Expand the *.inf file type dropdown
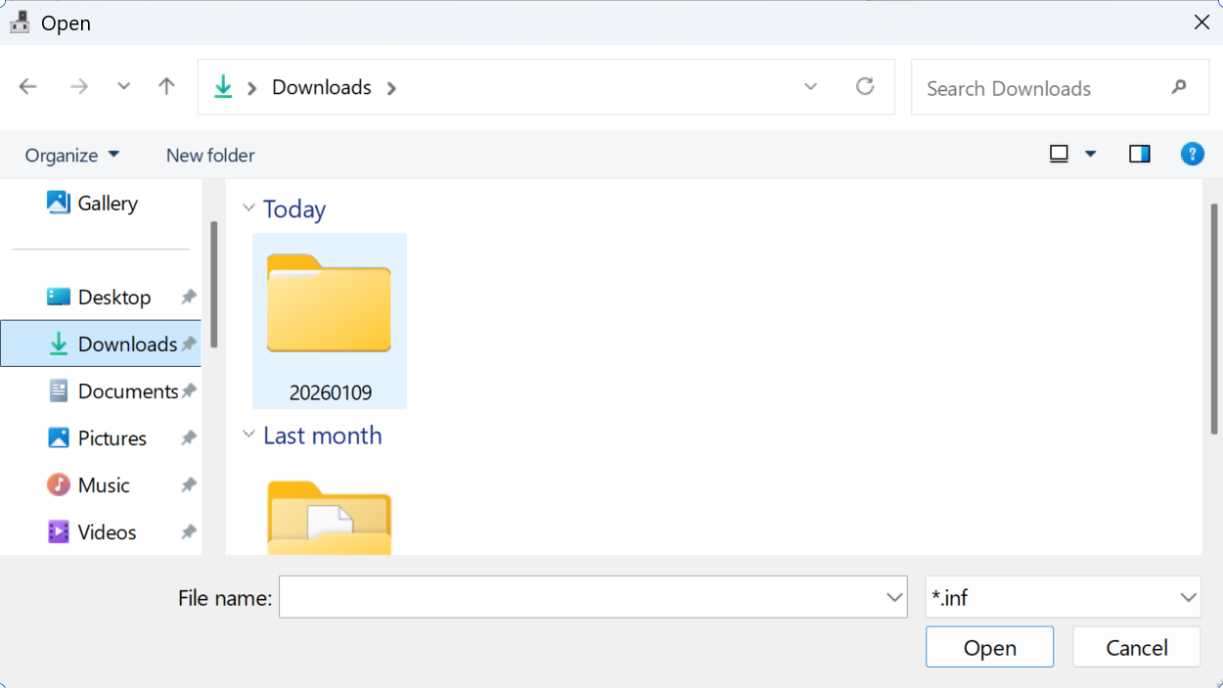 1188,598
